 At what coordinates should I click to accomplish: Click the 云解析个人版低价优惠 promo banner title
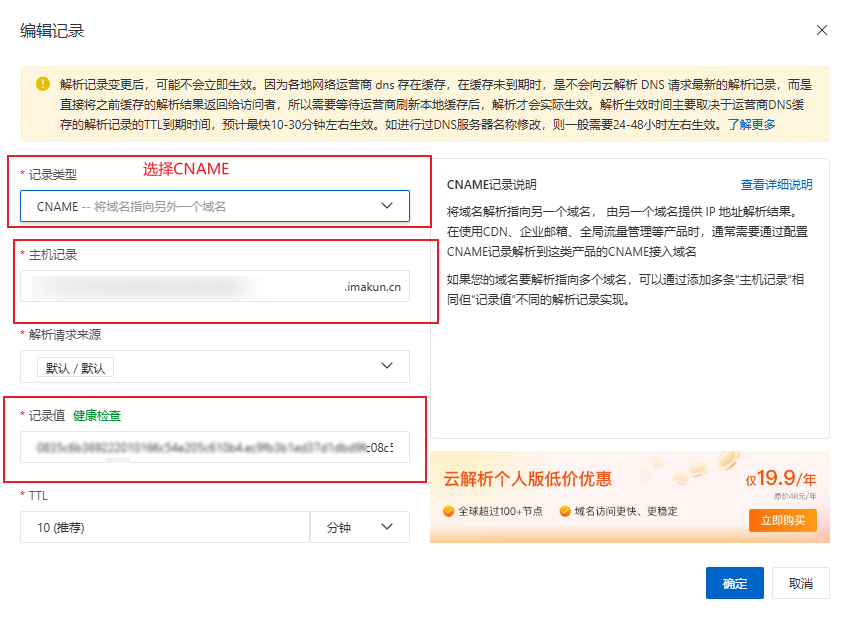click(528, 479)
